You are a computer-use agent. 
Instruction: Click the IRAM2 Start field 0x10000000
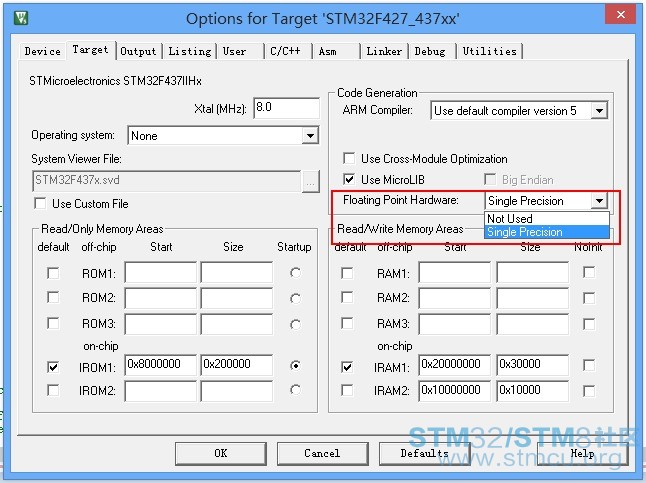(x=455, y=391)
